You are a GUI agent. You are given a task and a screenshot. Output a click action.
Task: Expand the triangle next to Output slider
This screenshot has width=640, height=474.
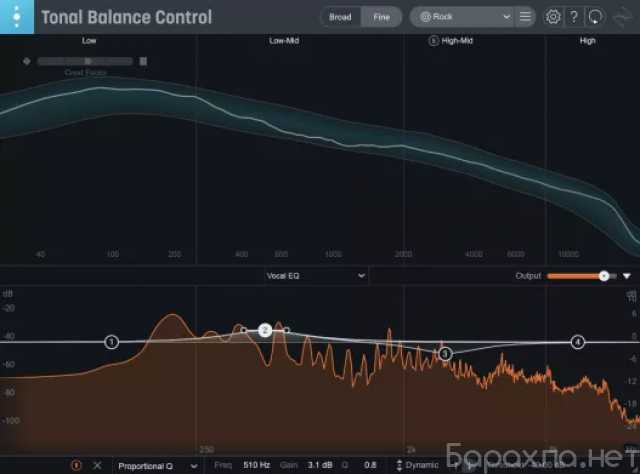point(627,276)
